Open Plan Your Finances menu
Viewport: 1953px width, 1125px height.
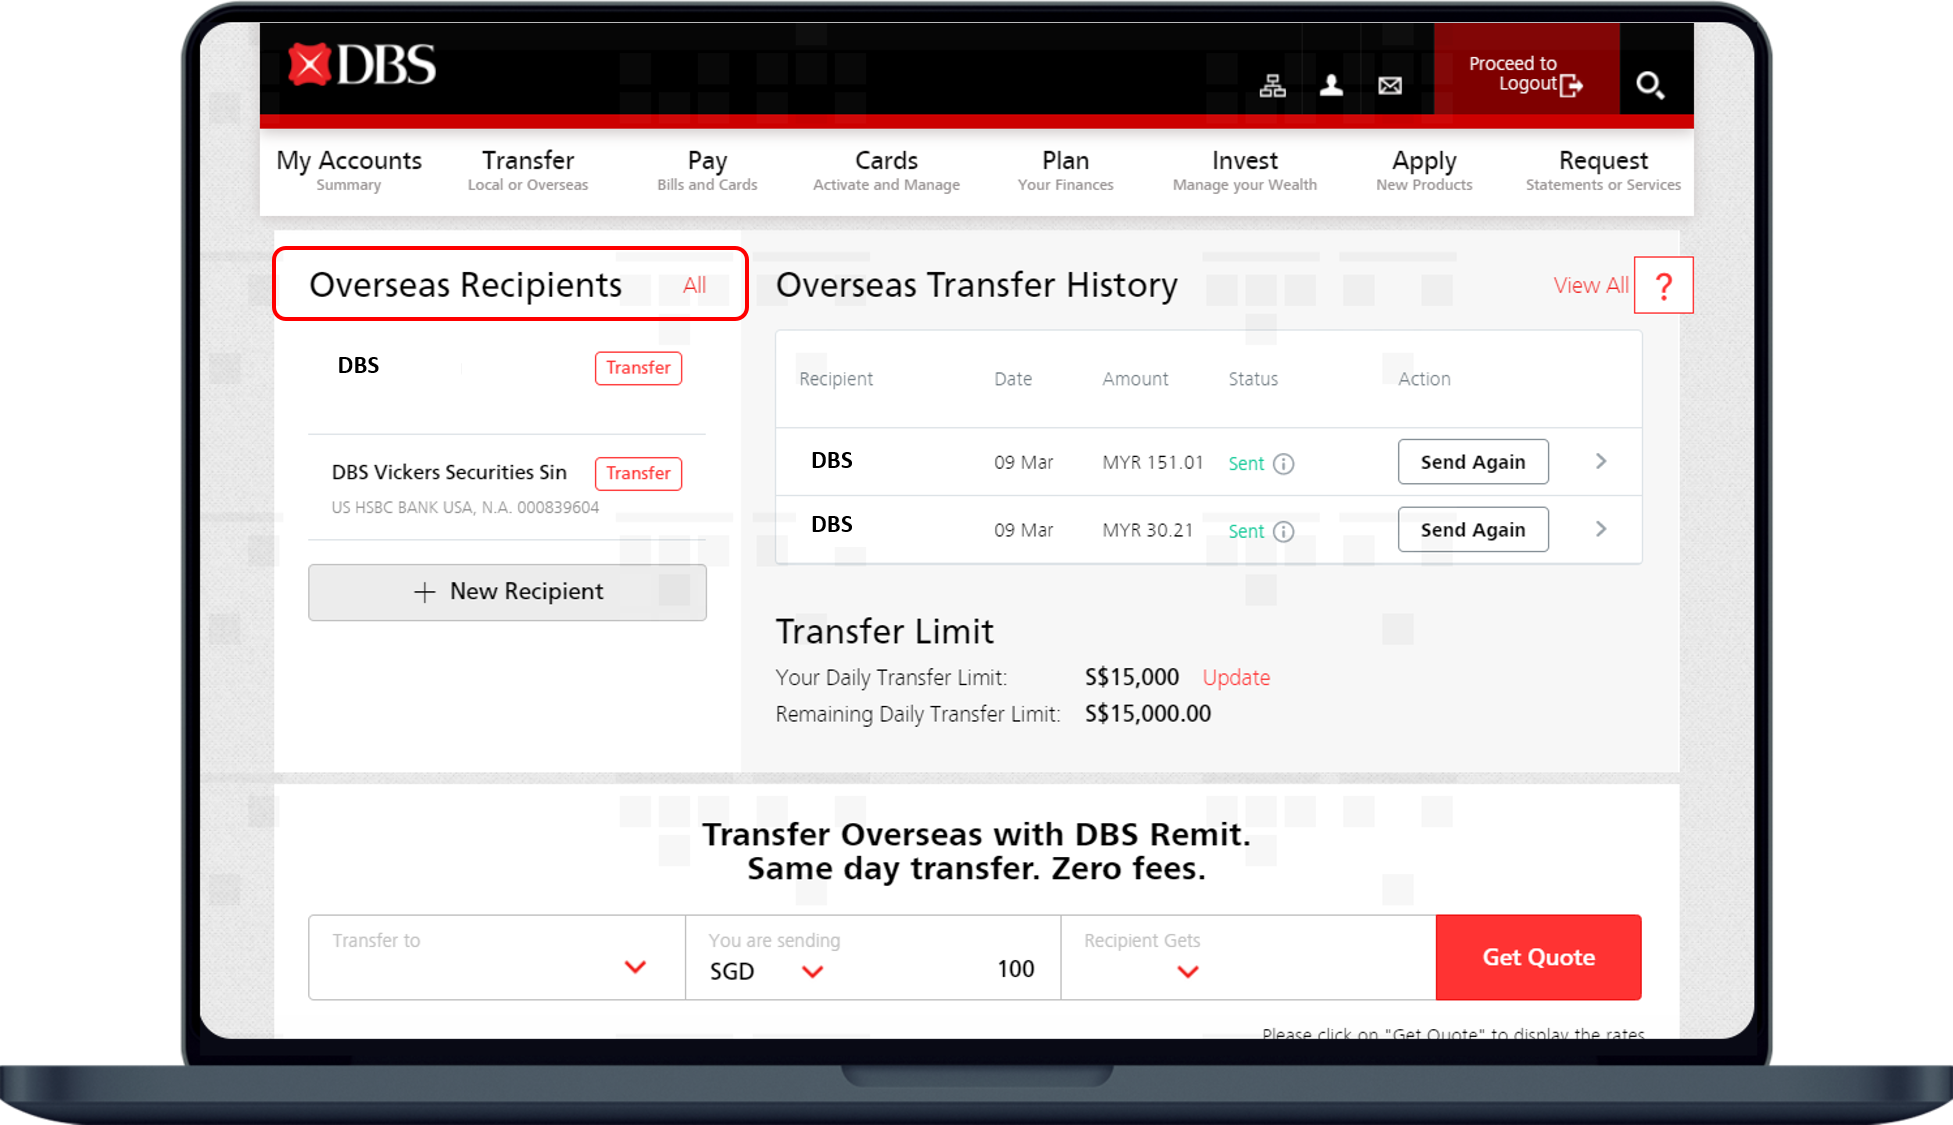pos(1065,171)
